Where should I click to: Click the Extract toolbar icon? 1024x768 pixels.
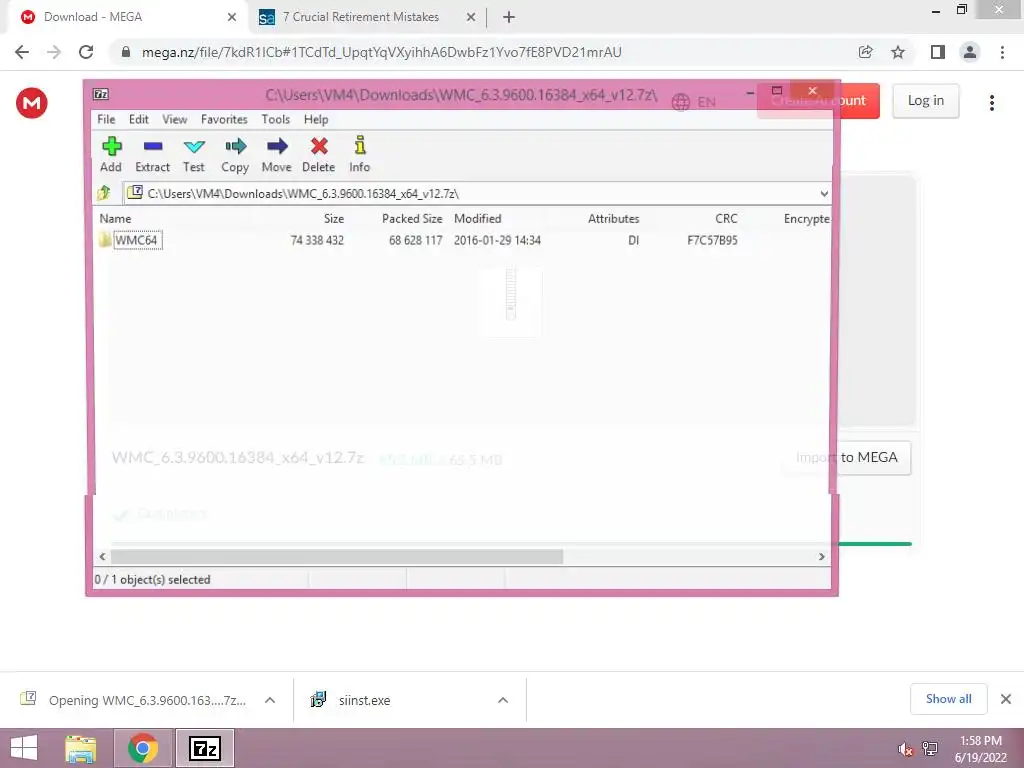(x=153, y=146)
